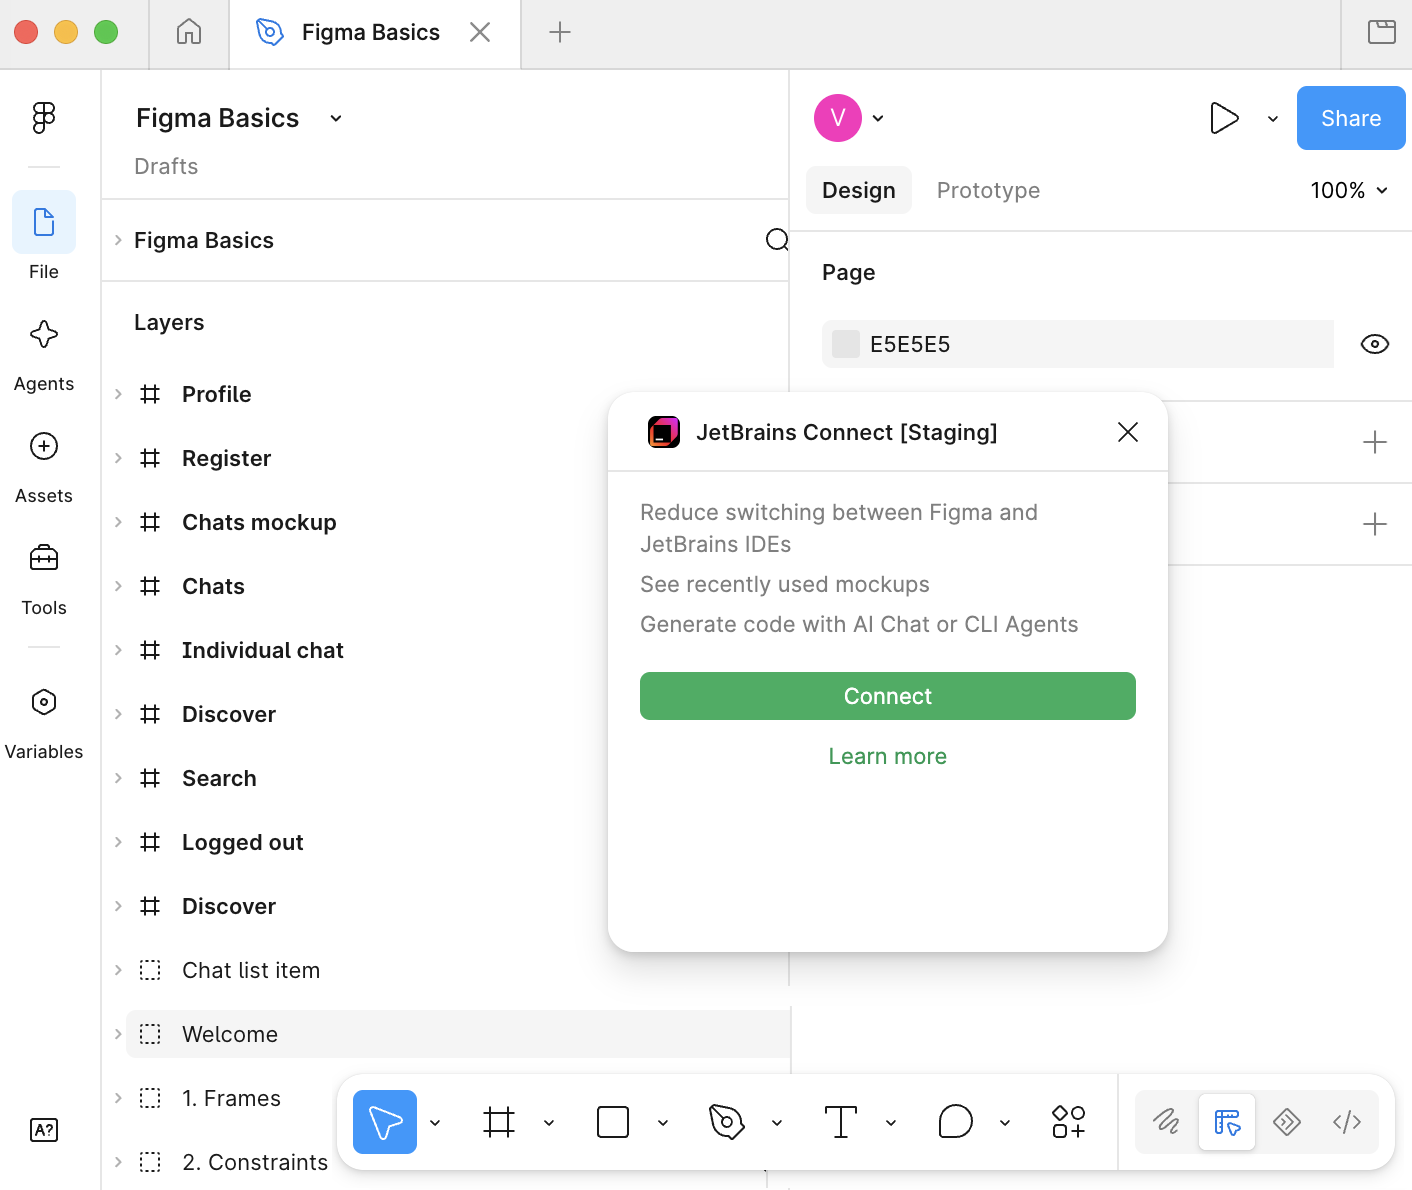This screenshot has height=1190, width=1412.
Task: Click the window panel icon in title bar
Action: [x=1382, y=32]
